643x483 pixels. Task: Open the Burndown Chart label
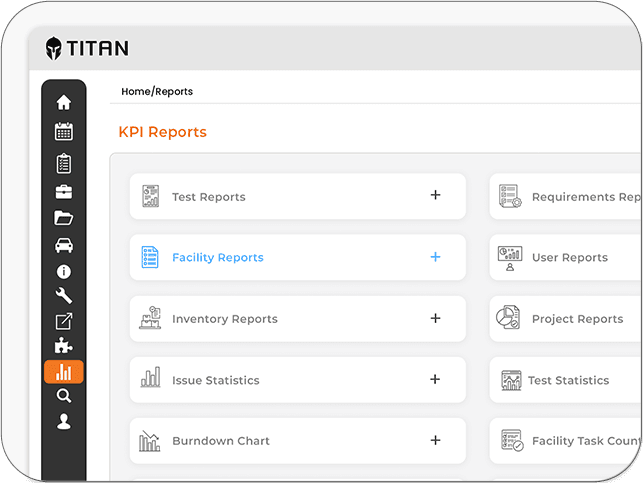click(x=221, y=441)
